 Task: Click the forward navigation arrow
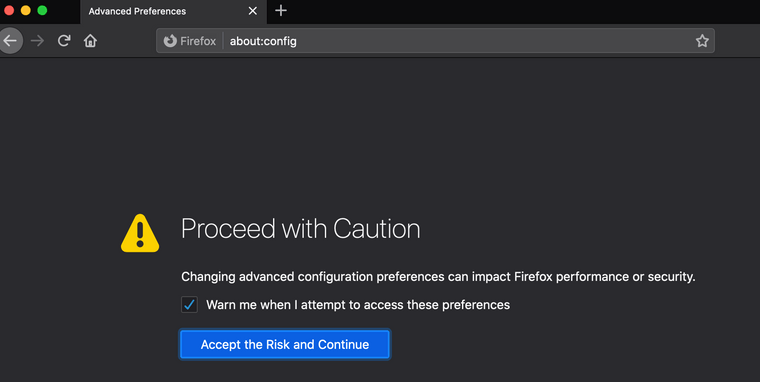click(37, 41)
